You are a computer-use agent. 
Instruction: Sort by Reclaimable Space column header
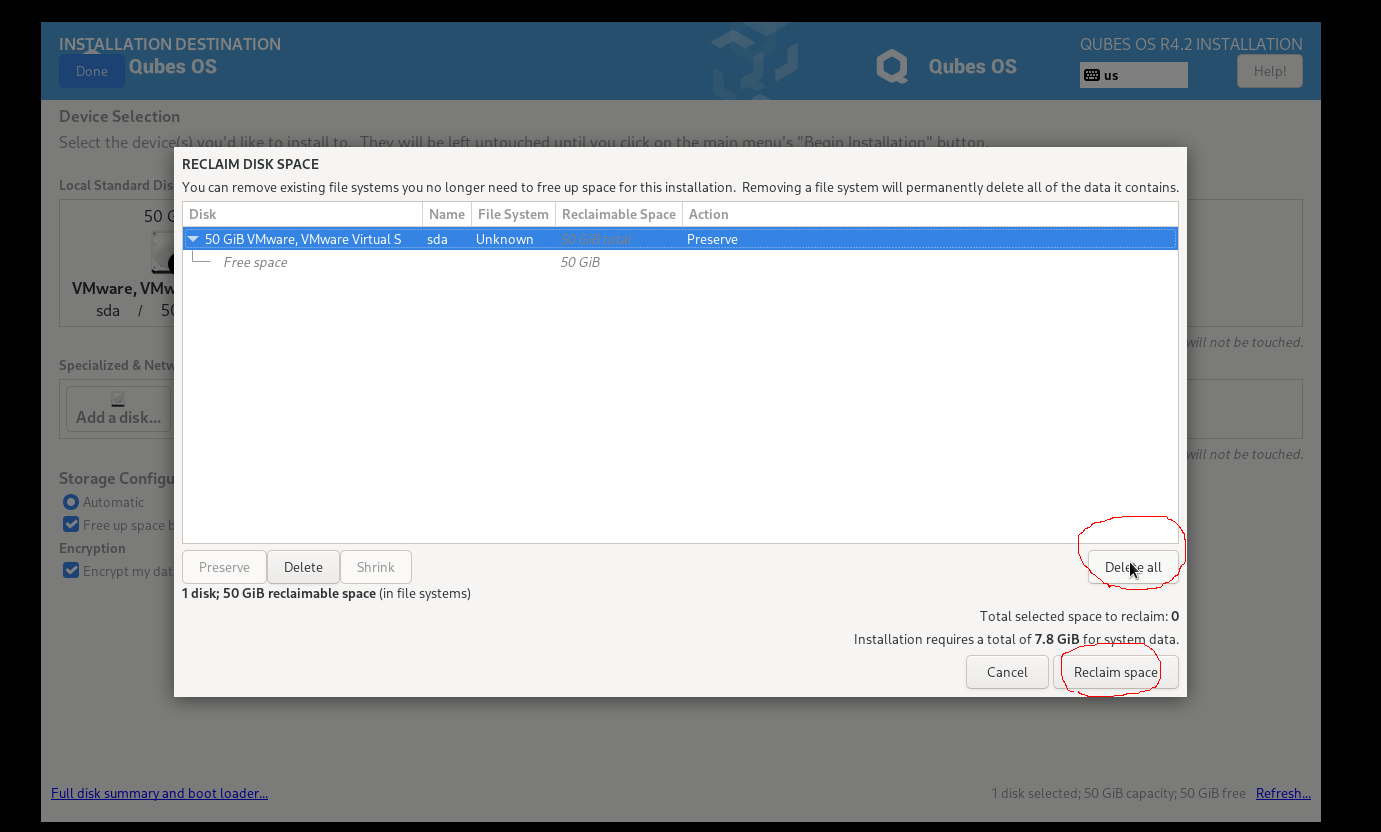point(619,214)
